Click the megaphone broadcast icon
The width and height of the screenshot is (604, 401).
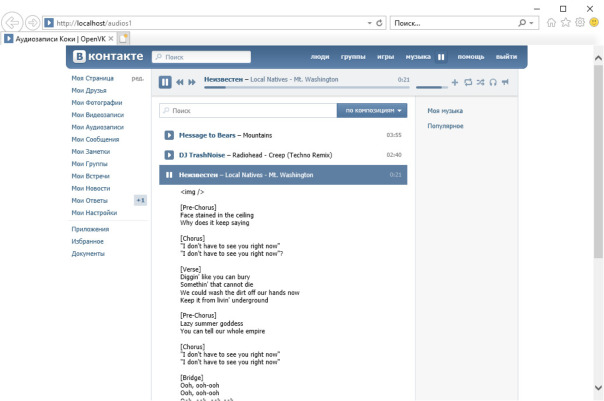pyautogui.click(x=505, y=82)
